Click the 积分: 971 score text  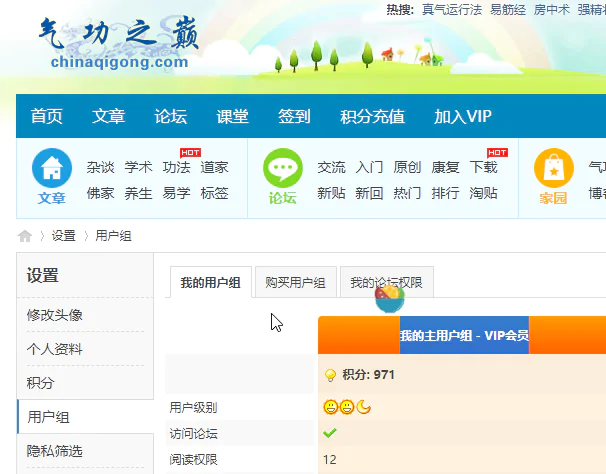368,375
